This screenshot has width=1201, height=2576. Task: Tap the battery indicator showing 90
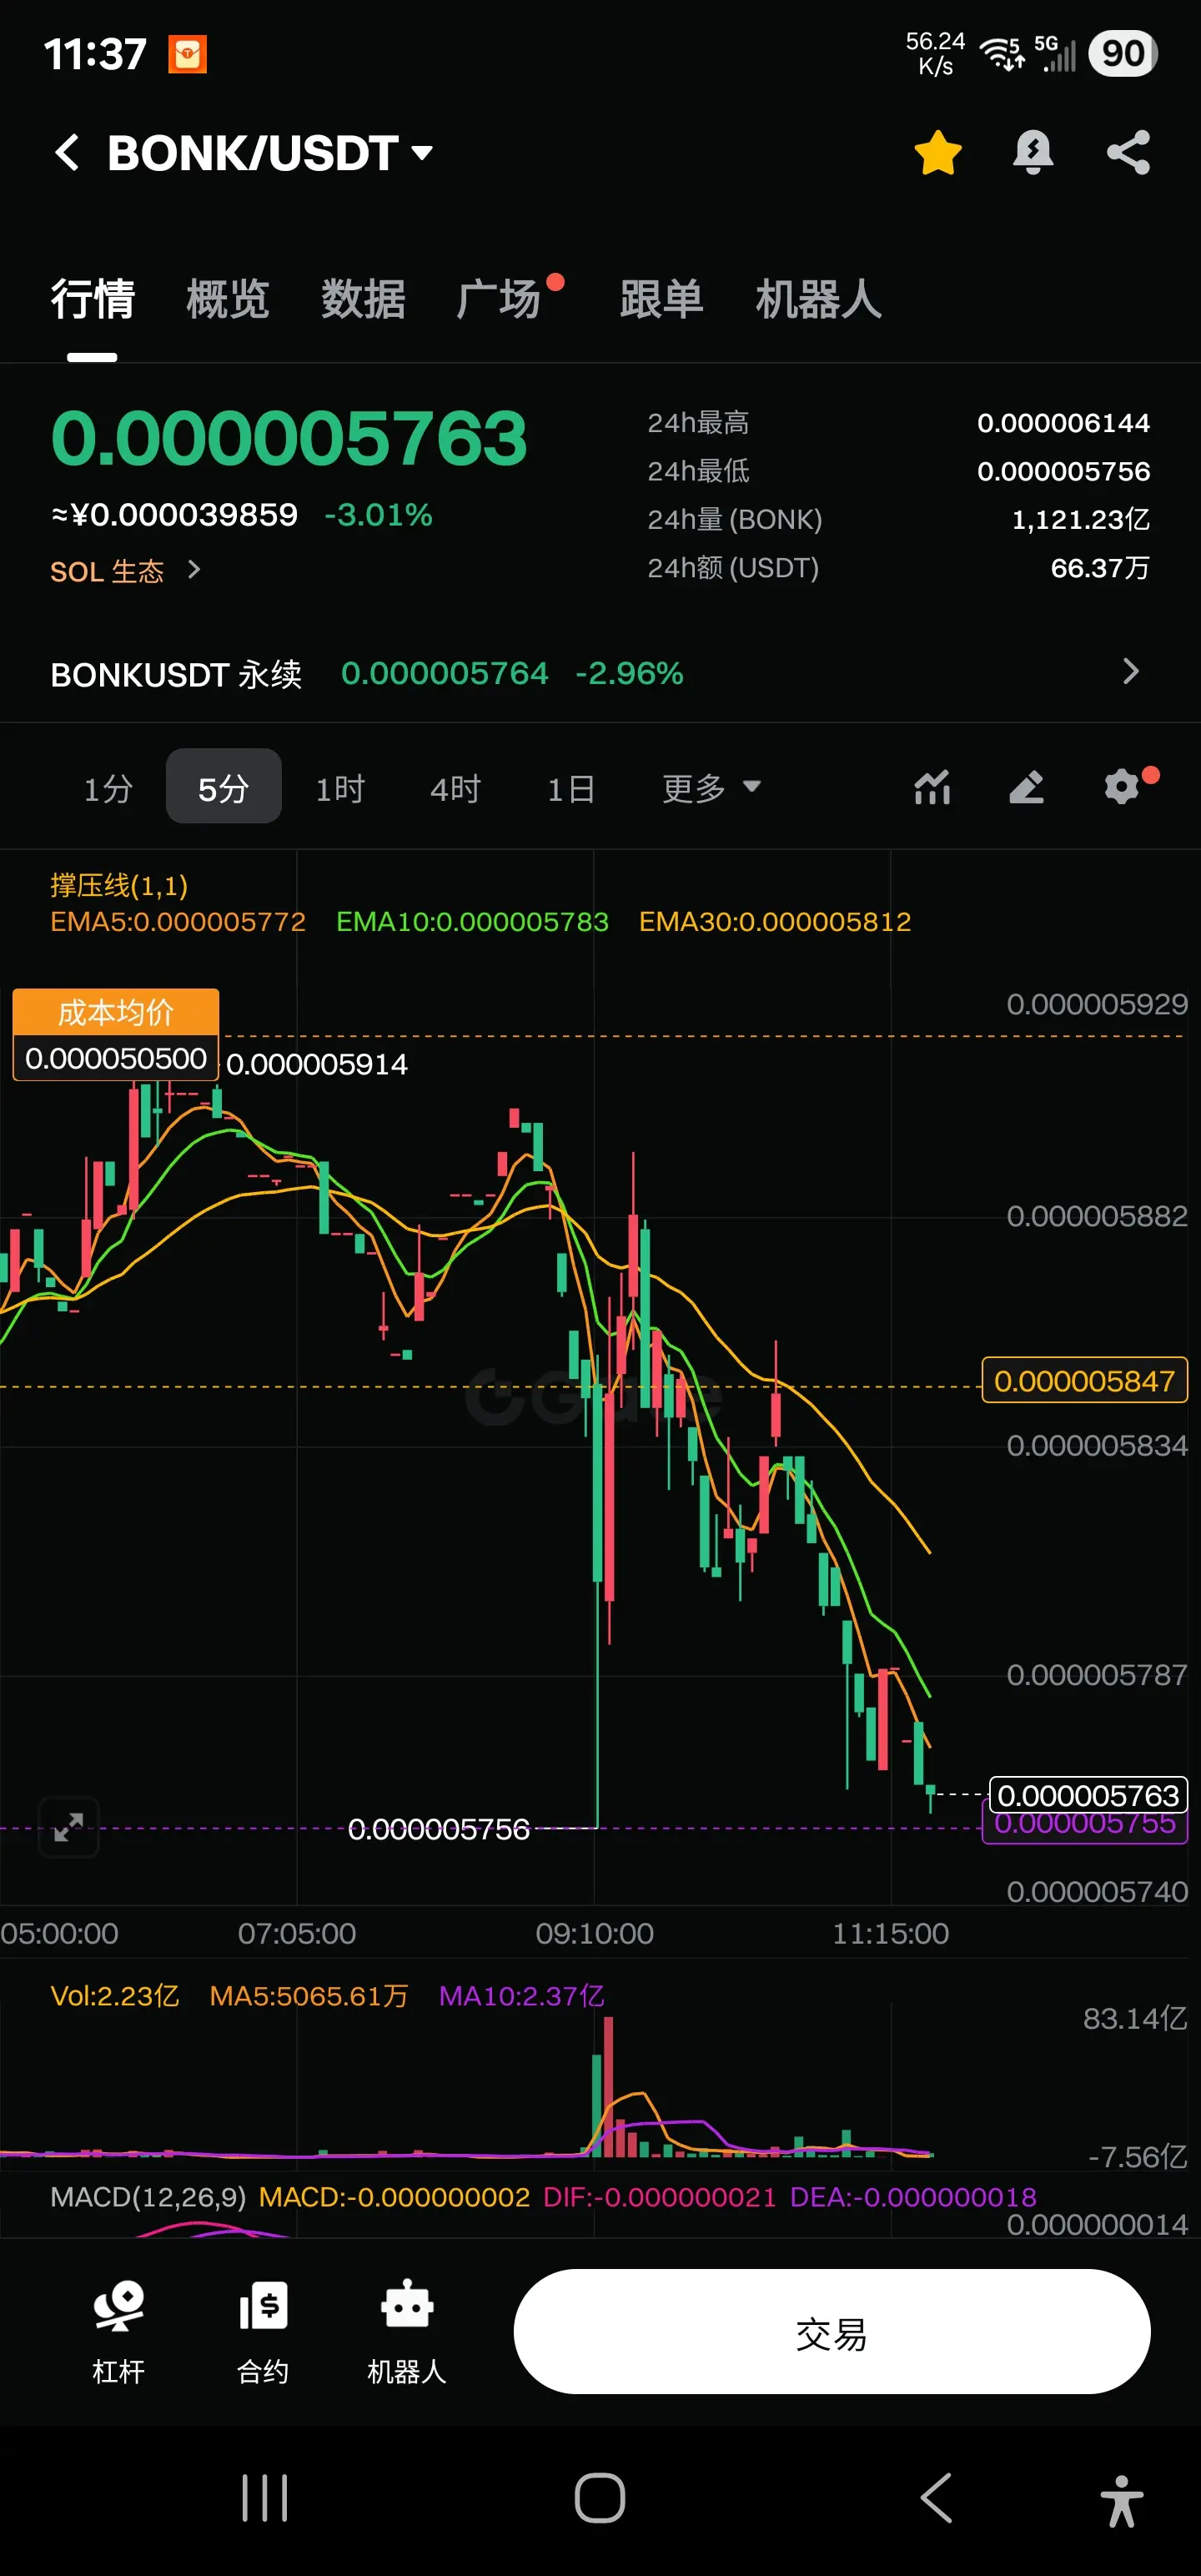[1122, 53]
